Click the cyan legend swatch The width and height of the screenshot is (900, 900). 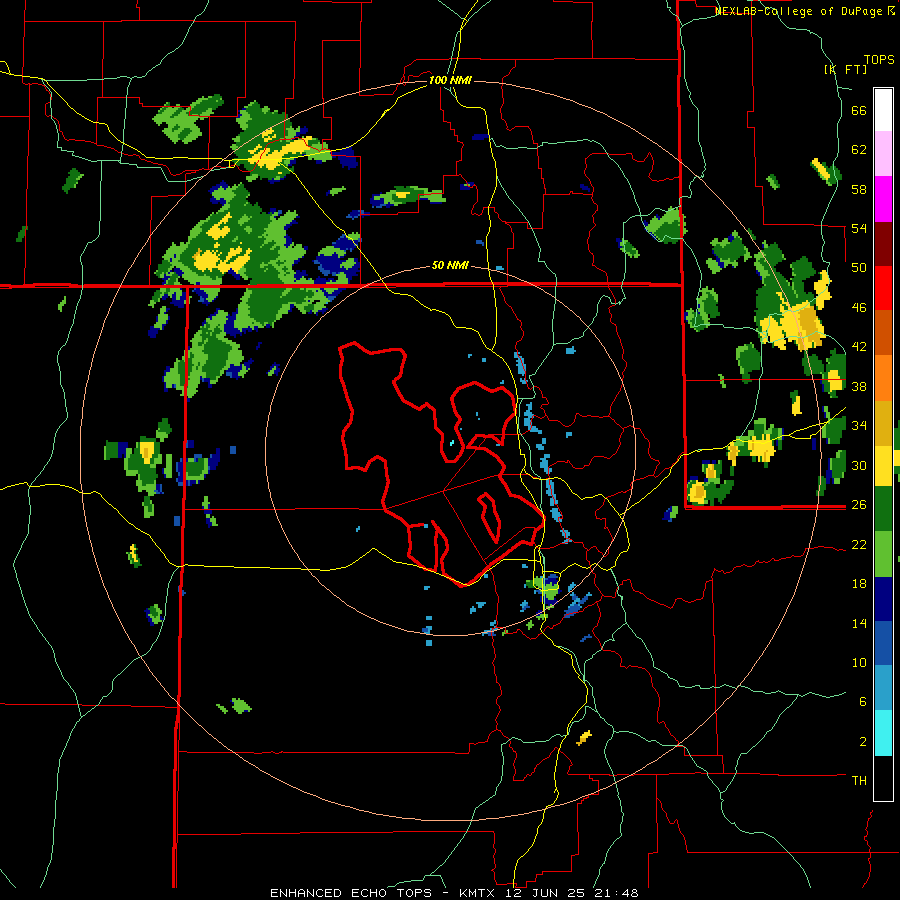[x=883, y=734]
